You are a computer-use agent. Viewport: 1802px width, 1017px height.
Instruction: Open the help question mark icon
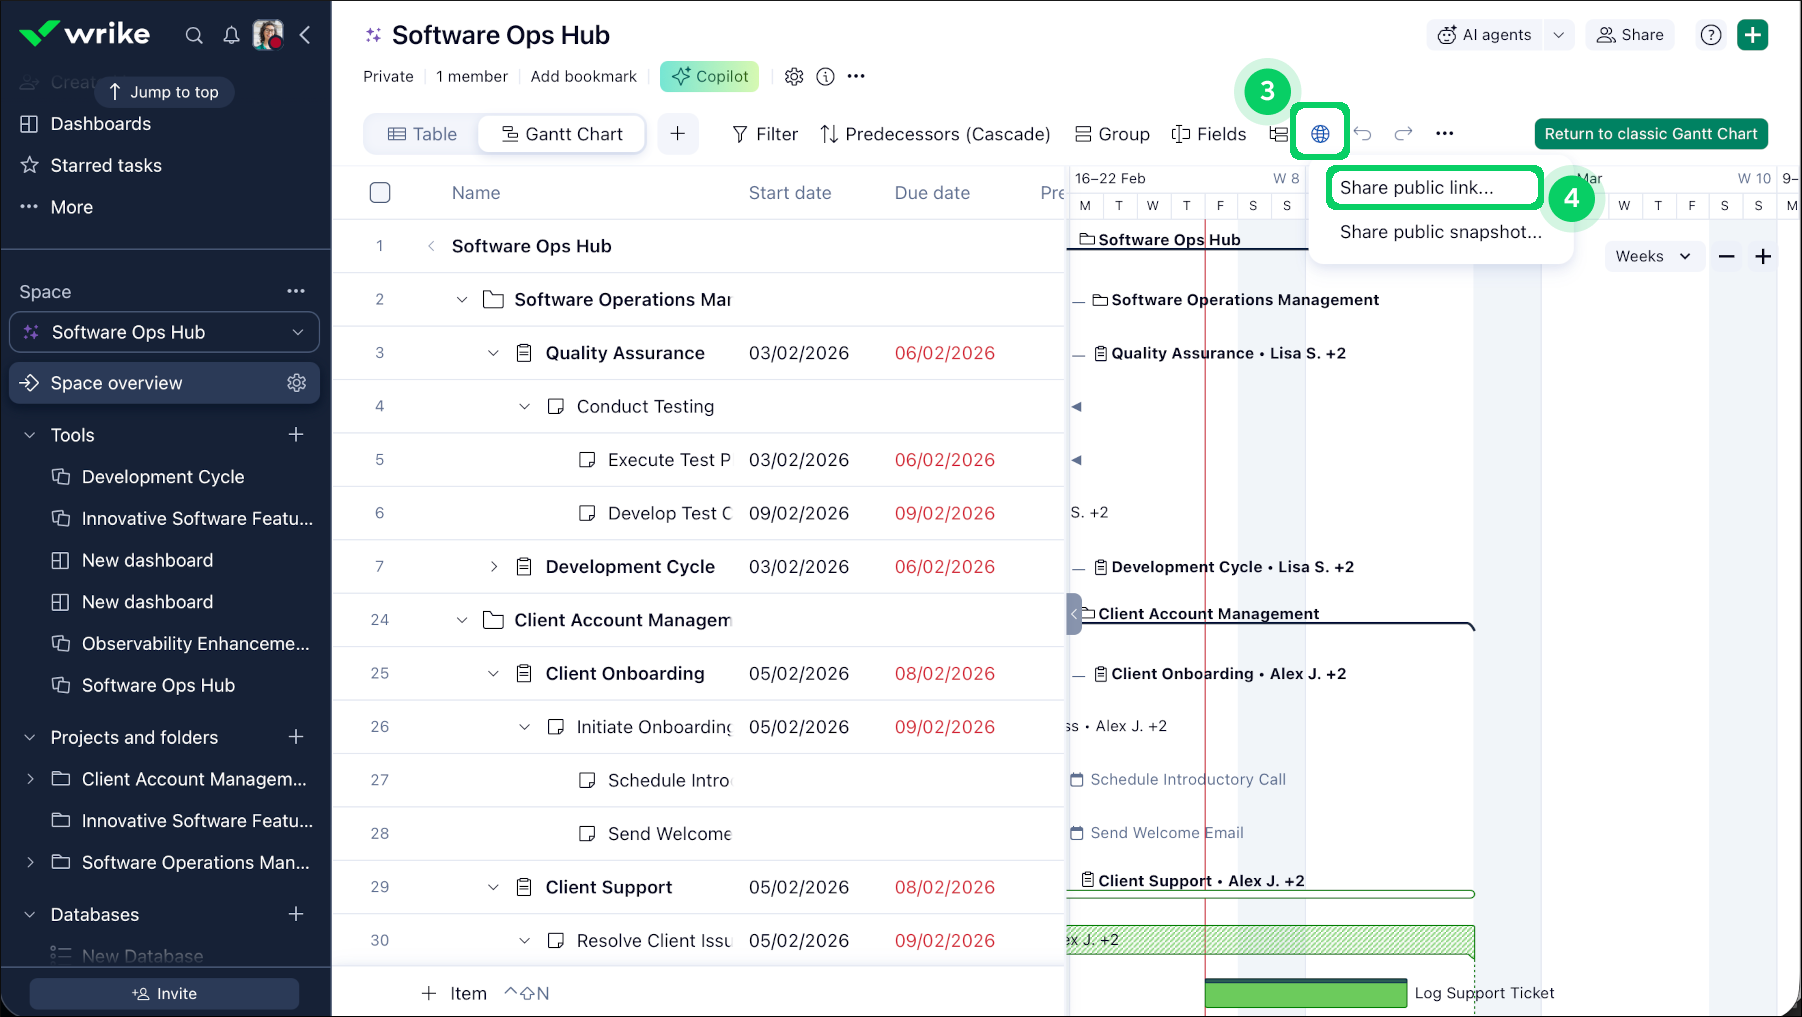[1711, 35]
